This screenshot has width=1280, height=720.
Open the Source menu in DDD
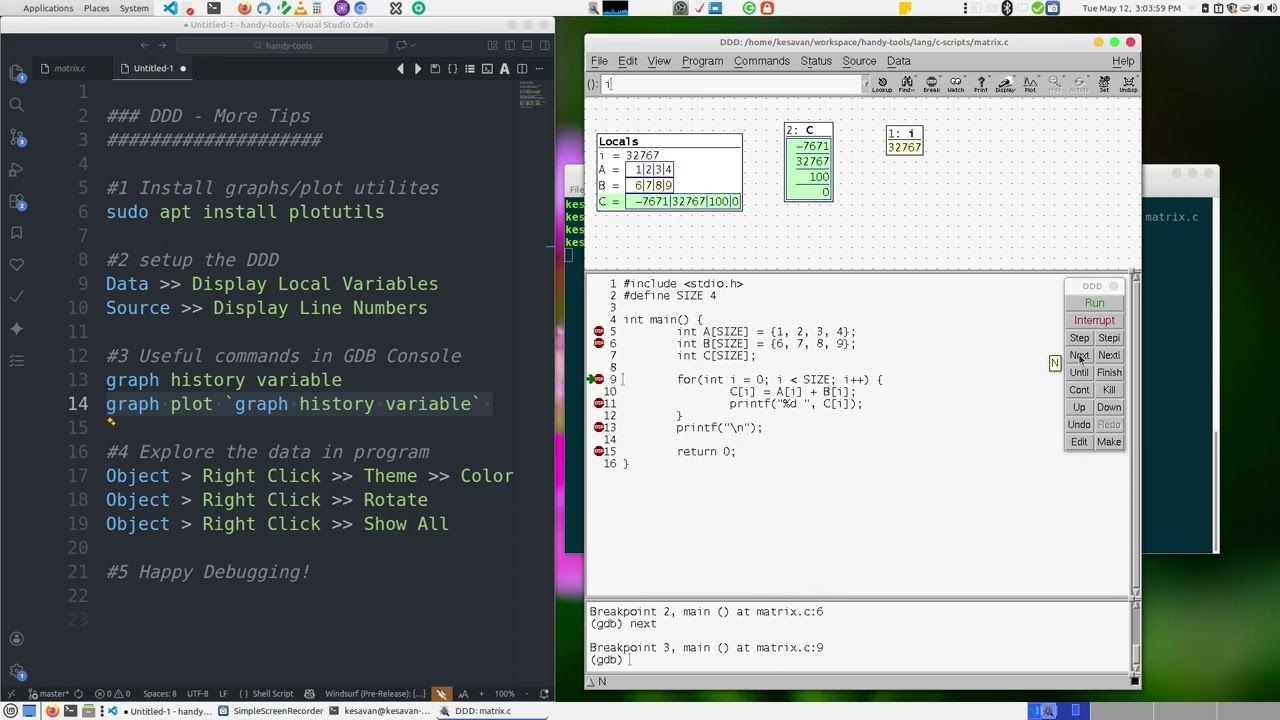pos(859,61)
